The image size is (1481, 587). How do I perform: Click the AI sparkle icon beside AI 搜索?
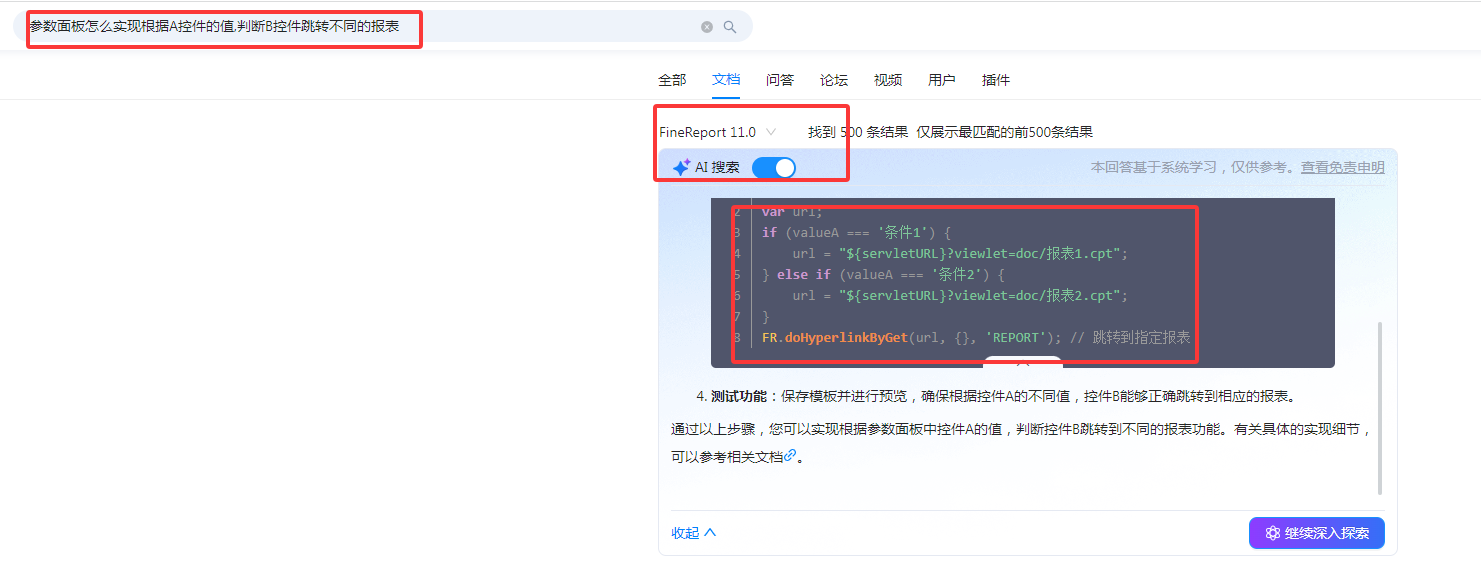coord(681,168)
